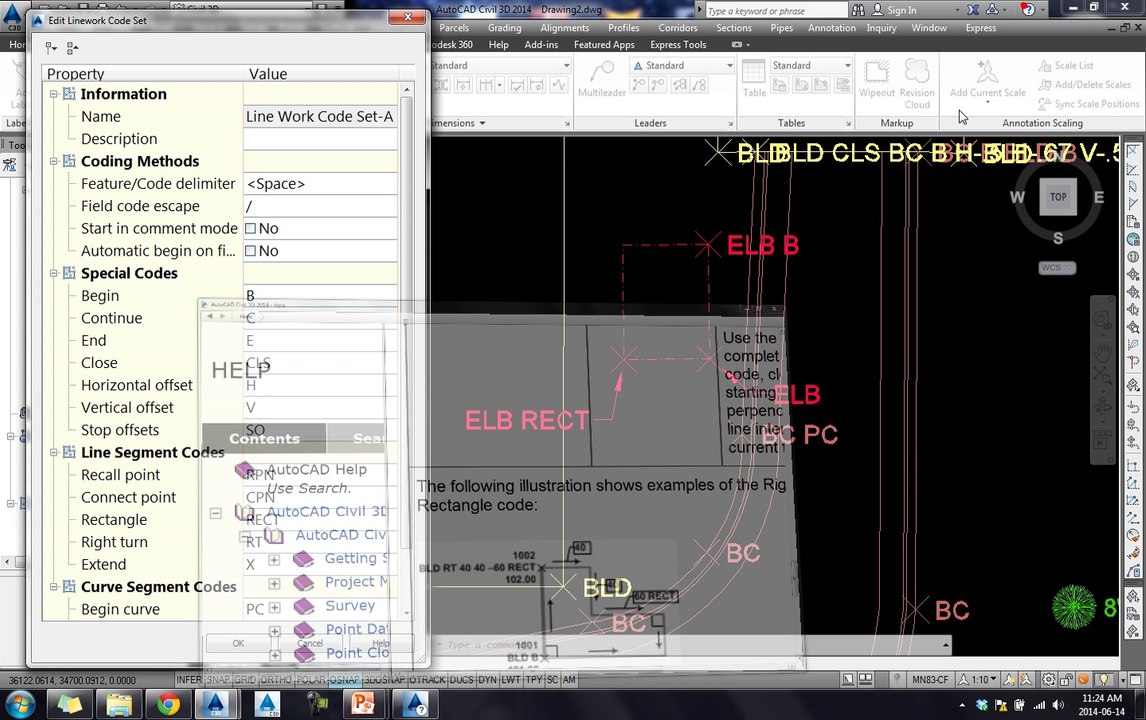Click the add leader icon in Leaders panel
The height and width of the screenshot is (720, 1146).
(x=639, y=85)
